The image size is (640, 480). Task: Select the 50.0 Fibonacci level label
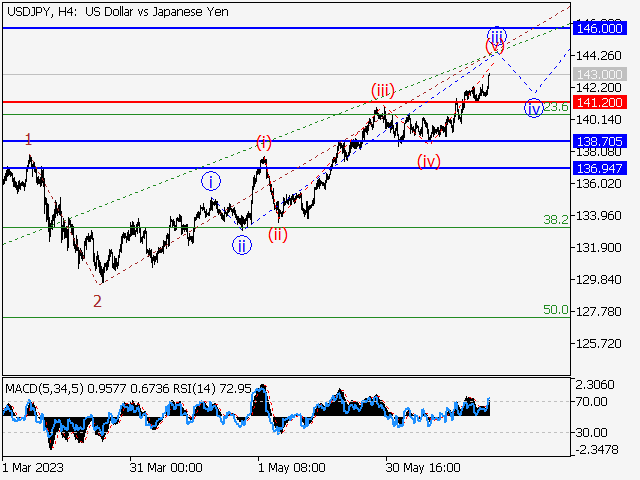[556, 310]
